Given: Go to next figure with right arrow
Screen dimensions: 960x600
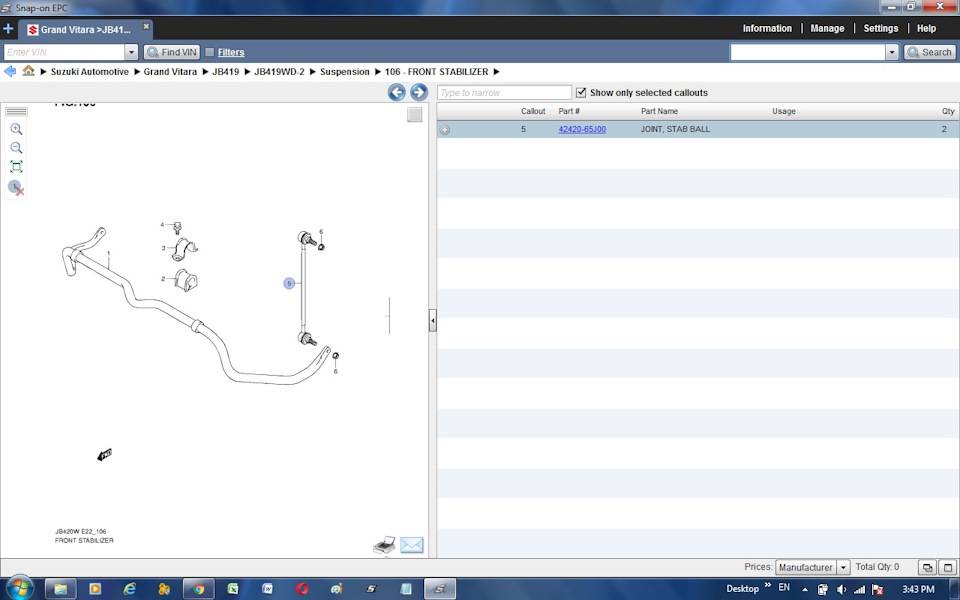Looking at the screenshot, I should pyautogui.click(x=419, y=92).
